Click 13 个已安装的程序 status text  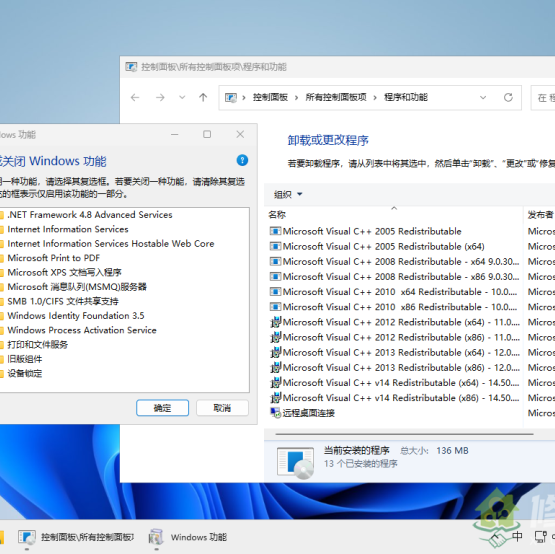pos(361,463)
